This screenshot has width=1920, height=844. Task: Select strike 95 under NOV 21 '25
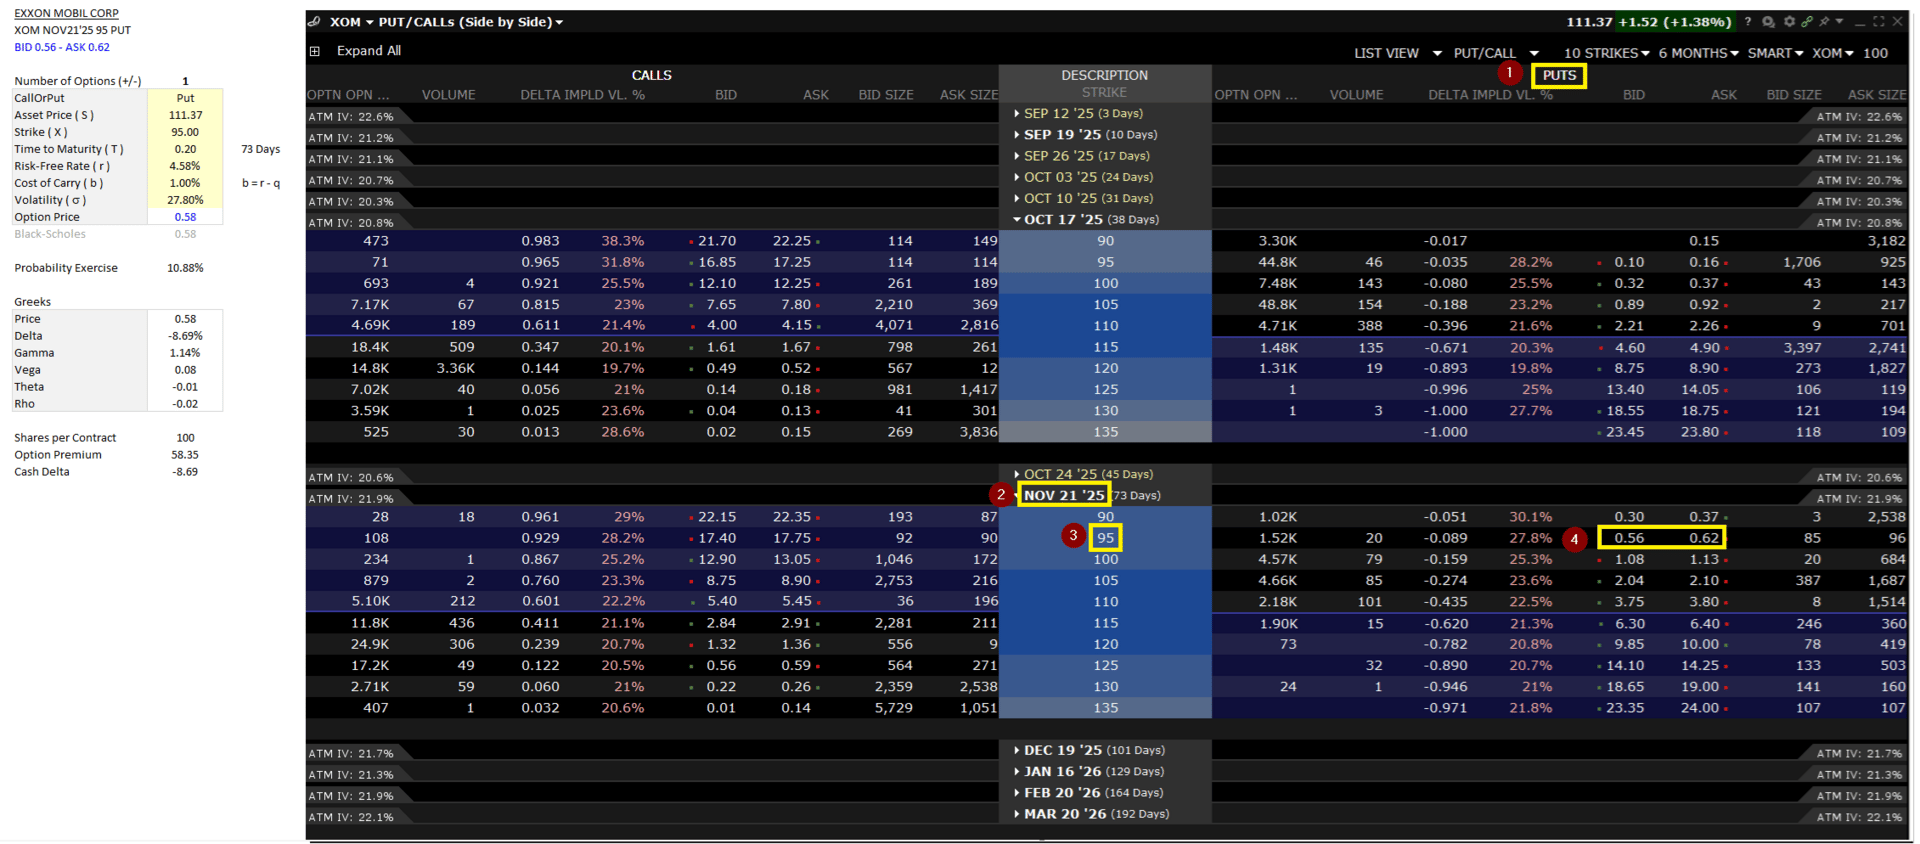pyautogui.click(x=1105, y=538)
